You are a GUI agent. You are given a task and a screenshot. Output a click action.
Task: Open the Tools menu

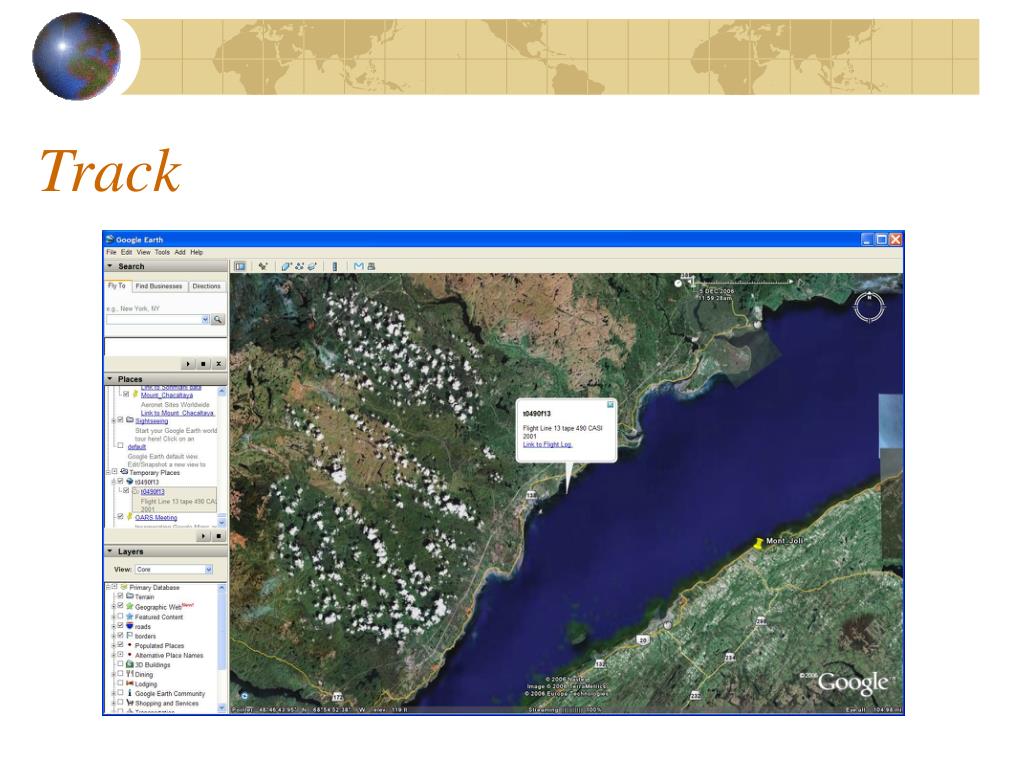162,252
